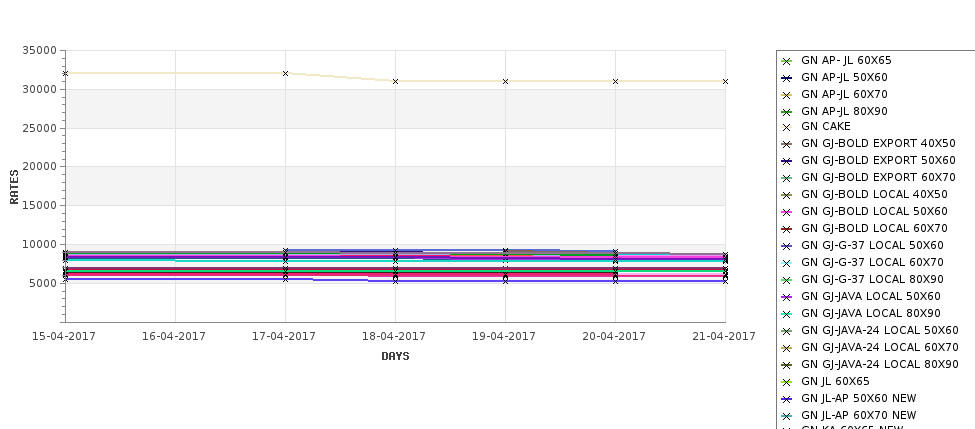The image size is (975, 429).
Task: Click the GN AP- JL 60X65 legend marker
Action: coord(787,61)
